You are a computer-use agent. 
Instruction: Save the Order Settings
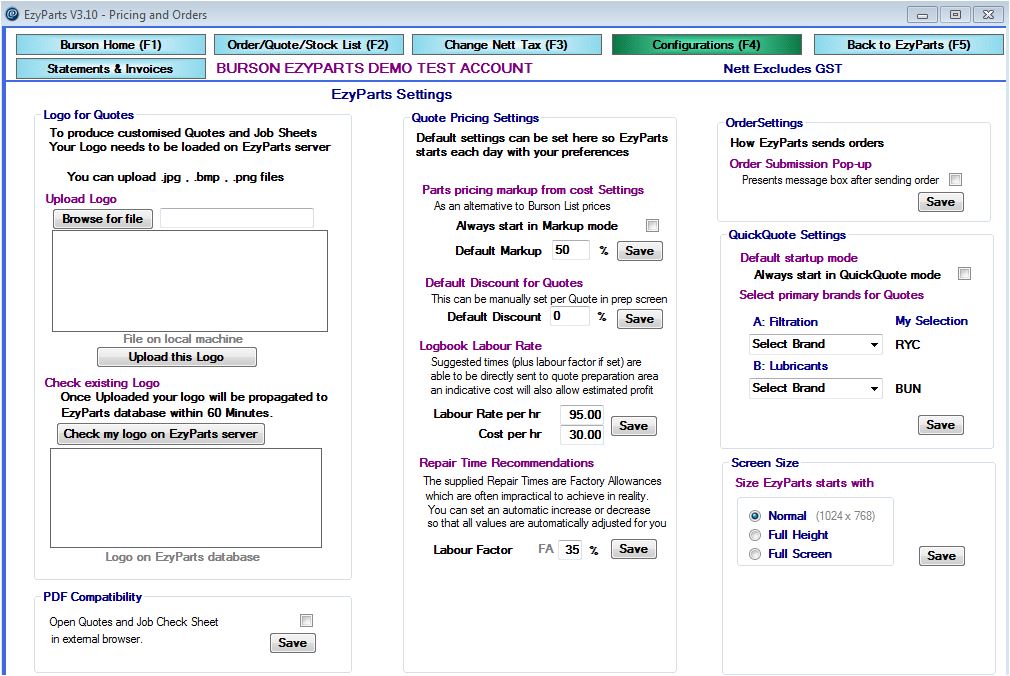941,202
